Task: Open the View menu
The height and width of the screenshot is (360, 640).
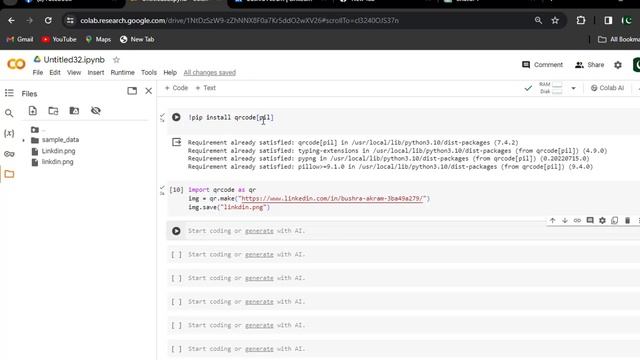Action: [74, 72]
